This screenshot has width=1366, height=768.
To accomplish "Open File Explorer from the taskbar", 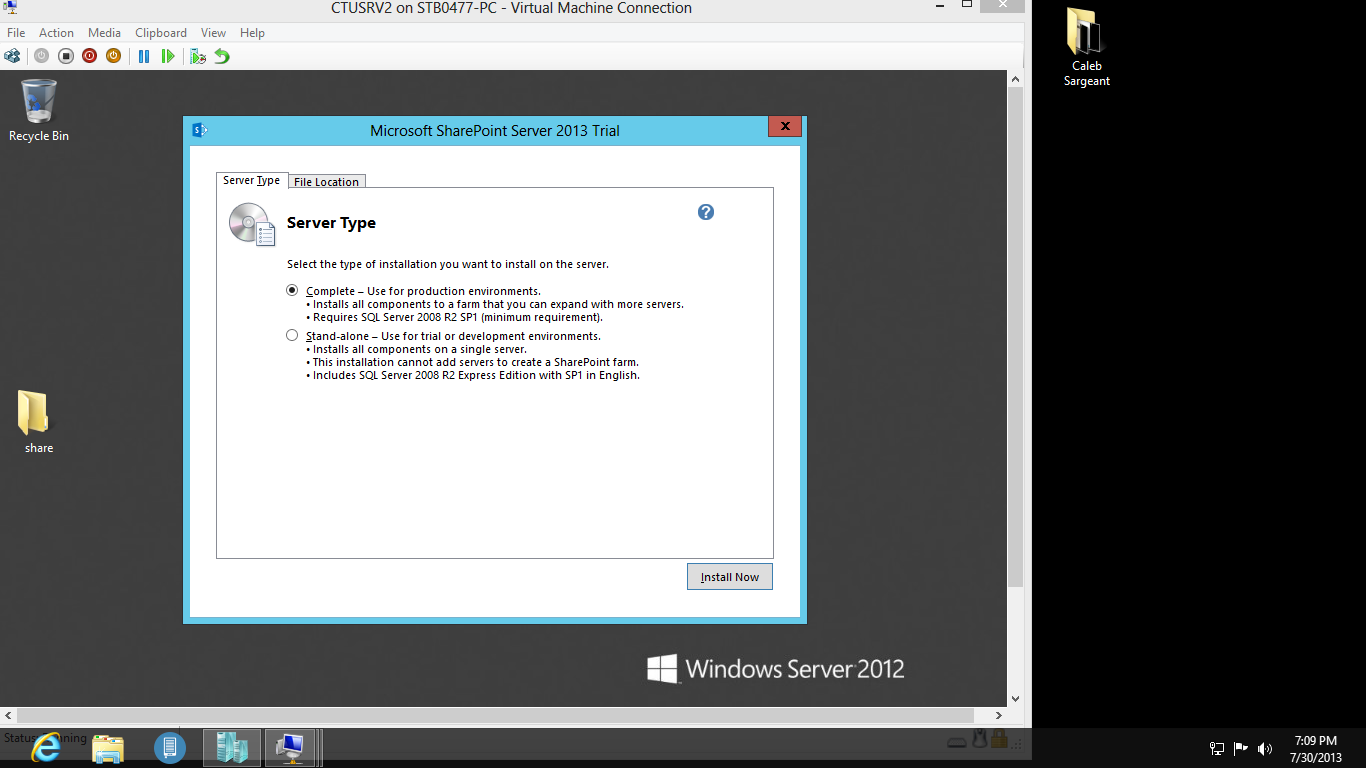I will (108, 747).
